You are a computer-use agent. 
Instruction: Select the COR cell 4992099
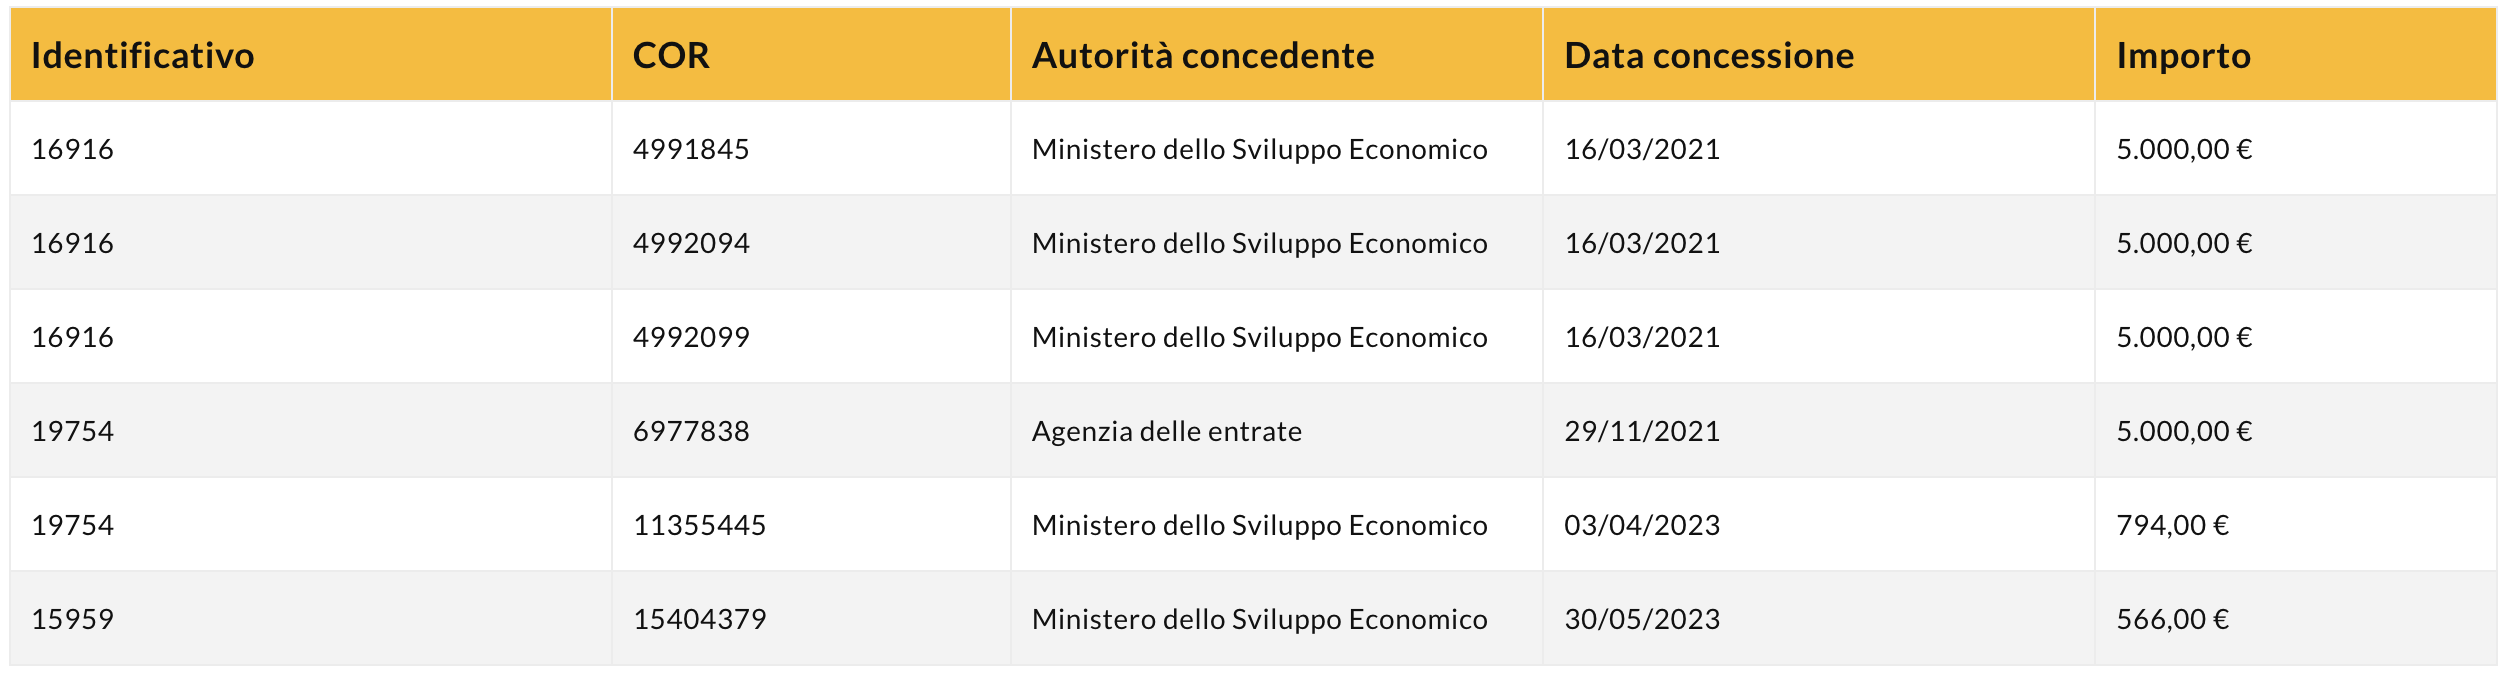(x=691, y=337)
